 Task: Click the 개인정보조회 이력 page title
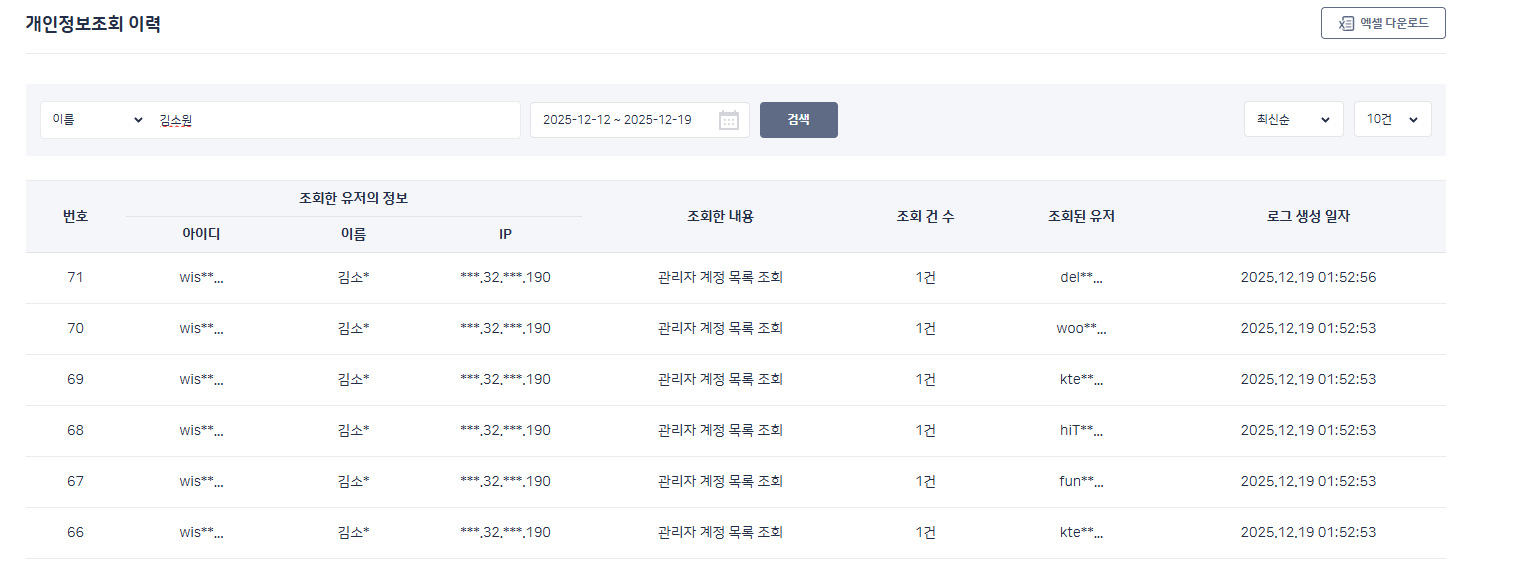93,25
